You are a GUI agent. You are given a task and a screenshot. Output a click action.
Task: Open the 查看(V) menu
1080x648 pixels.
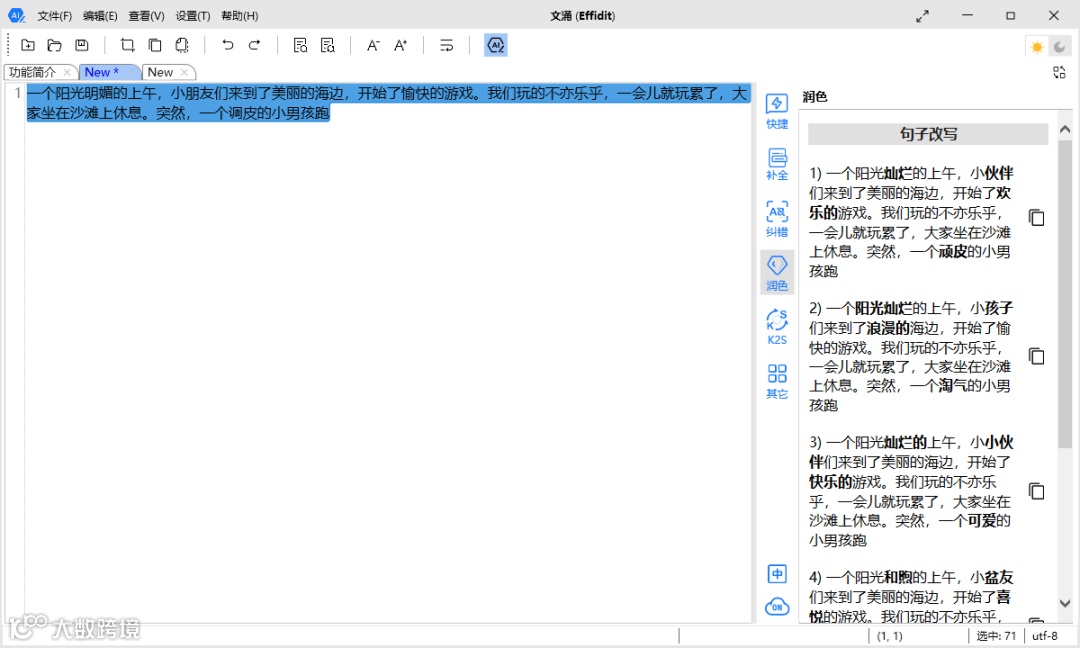[146, 16]
